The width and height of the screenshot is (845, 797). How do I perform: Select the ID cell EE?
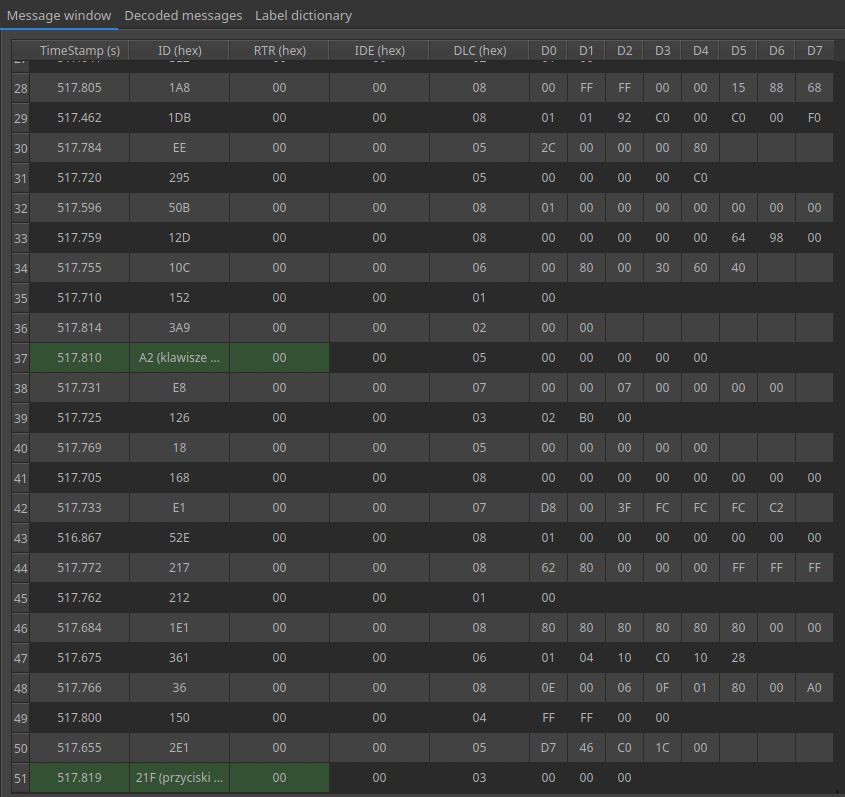tap(179, 148)
